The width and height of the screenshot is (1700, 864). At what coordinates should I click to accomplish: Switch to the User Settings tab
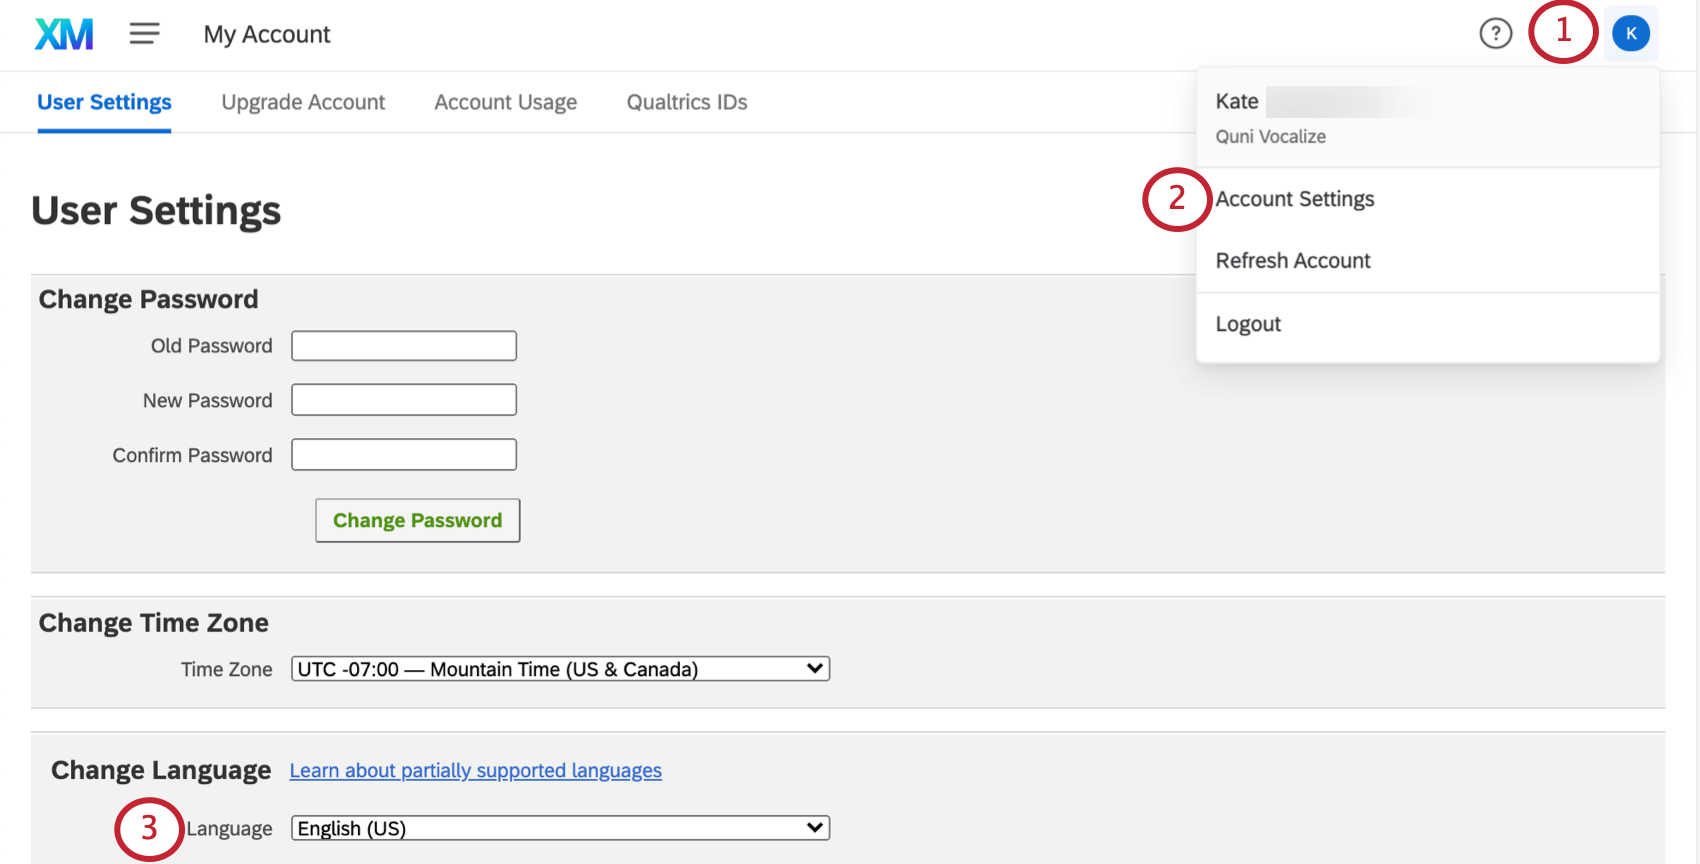[x=104, y=102]
